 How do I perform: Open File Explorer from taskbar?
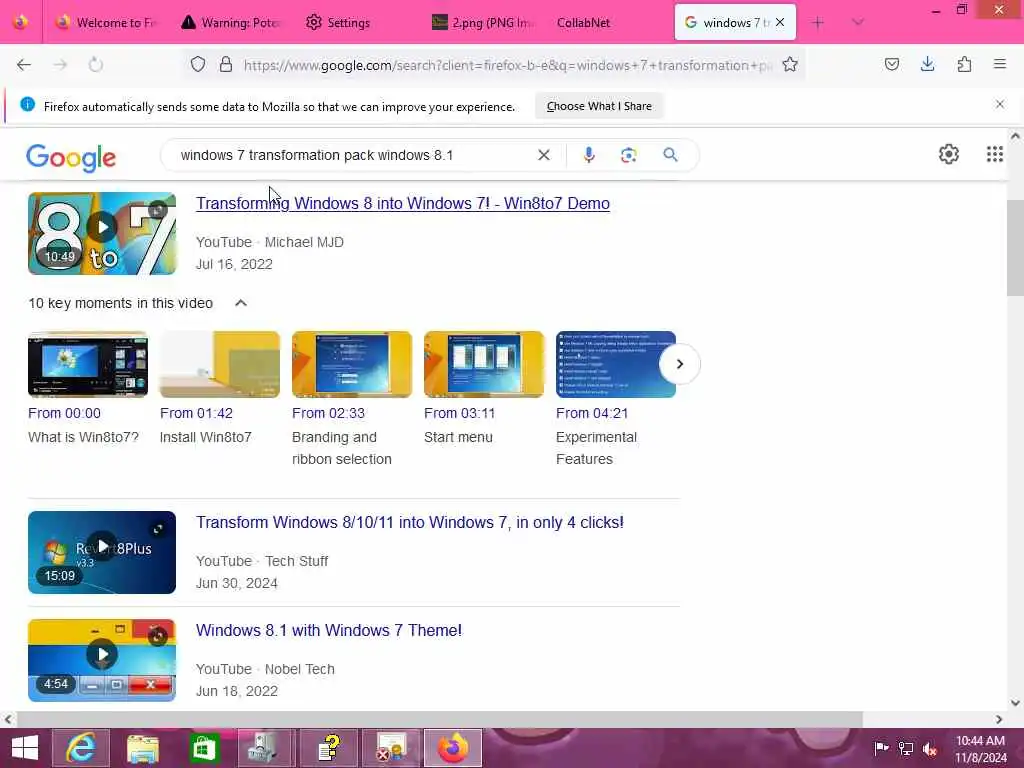coord(142,748)
